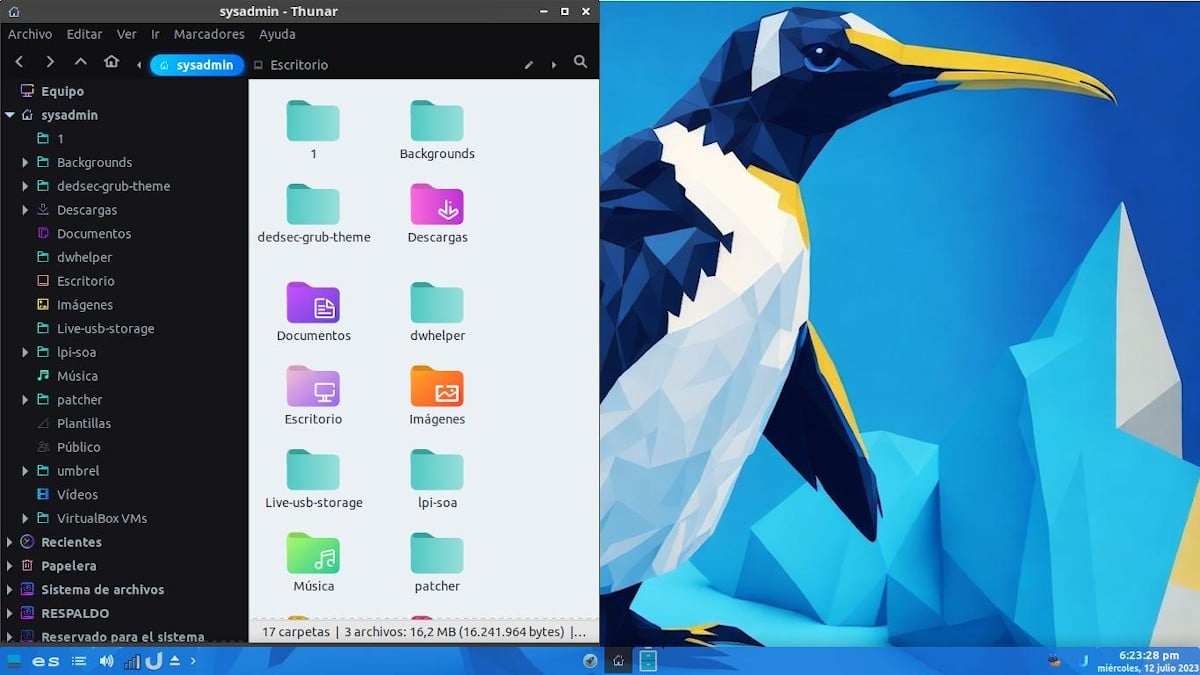Click the 'es' keyboard layout indicator

tap(46, 661)
